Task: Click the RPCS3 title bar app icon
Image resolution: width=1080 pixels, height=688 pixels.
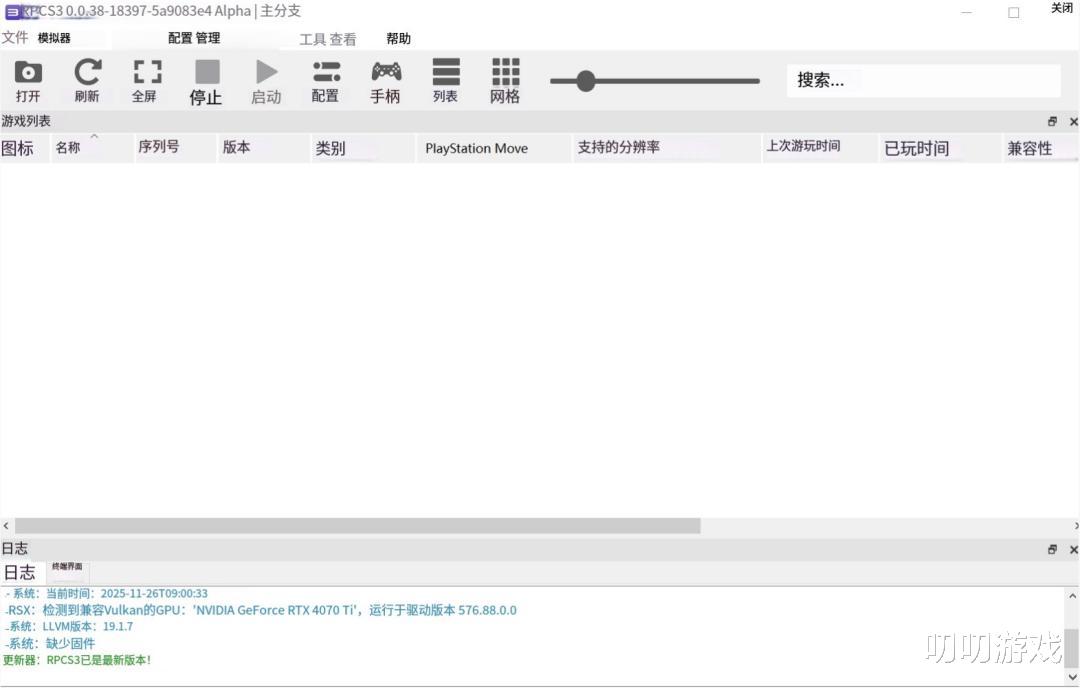Action: [x=12, y=12]
